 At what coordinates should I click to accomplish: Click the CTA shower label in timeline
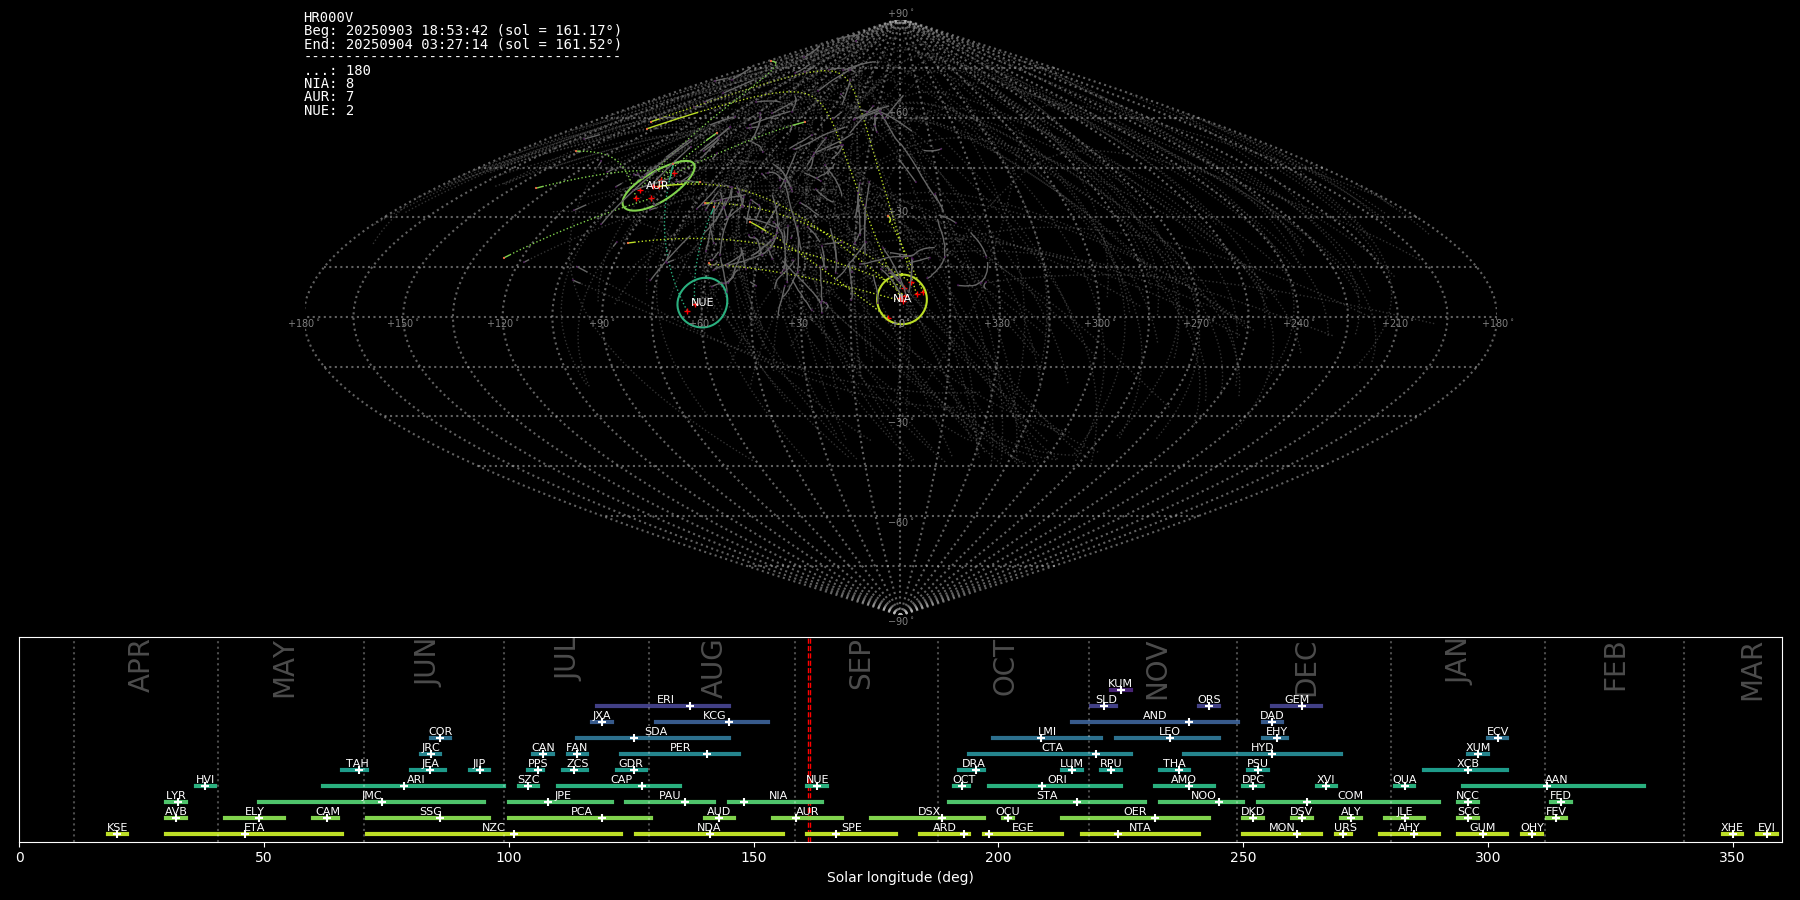1052,747
